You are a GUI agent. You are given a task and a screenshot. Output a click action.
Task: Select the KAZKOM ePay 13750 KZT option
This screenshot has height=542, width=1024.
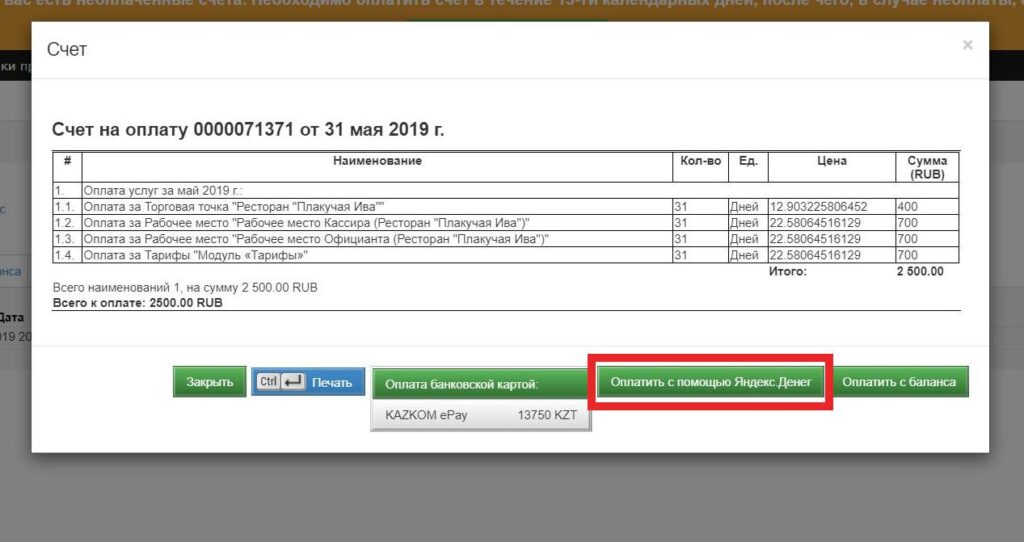[480, 415]
